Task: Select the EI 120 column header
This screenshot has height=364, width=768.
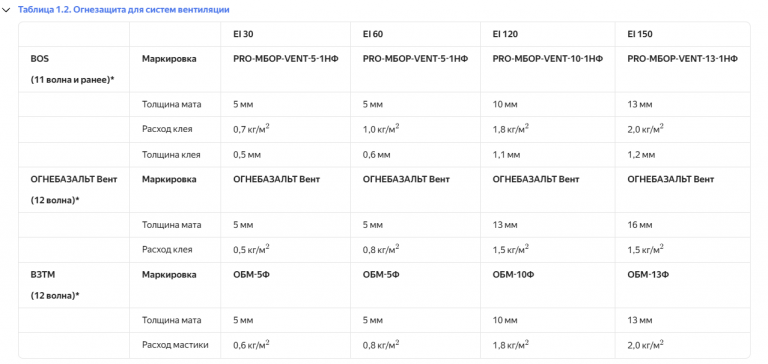Action: tap(504, 35)
